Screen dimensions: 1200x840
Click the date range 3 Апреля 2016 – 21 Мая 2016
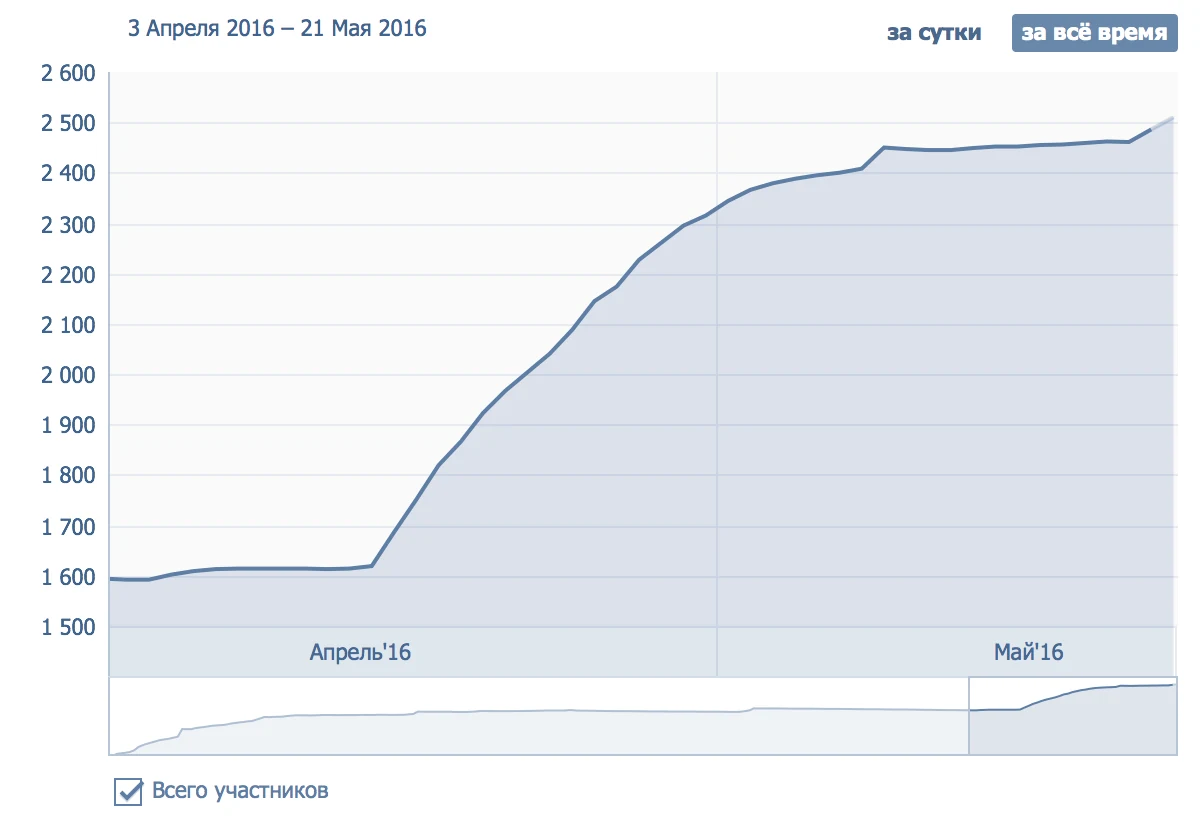click(x=277, y=28)
